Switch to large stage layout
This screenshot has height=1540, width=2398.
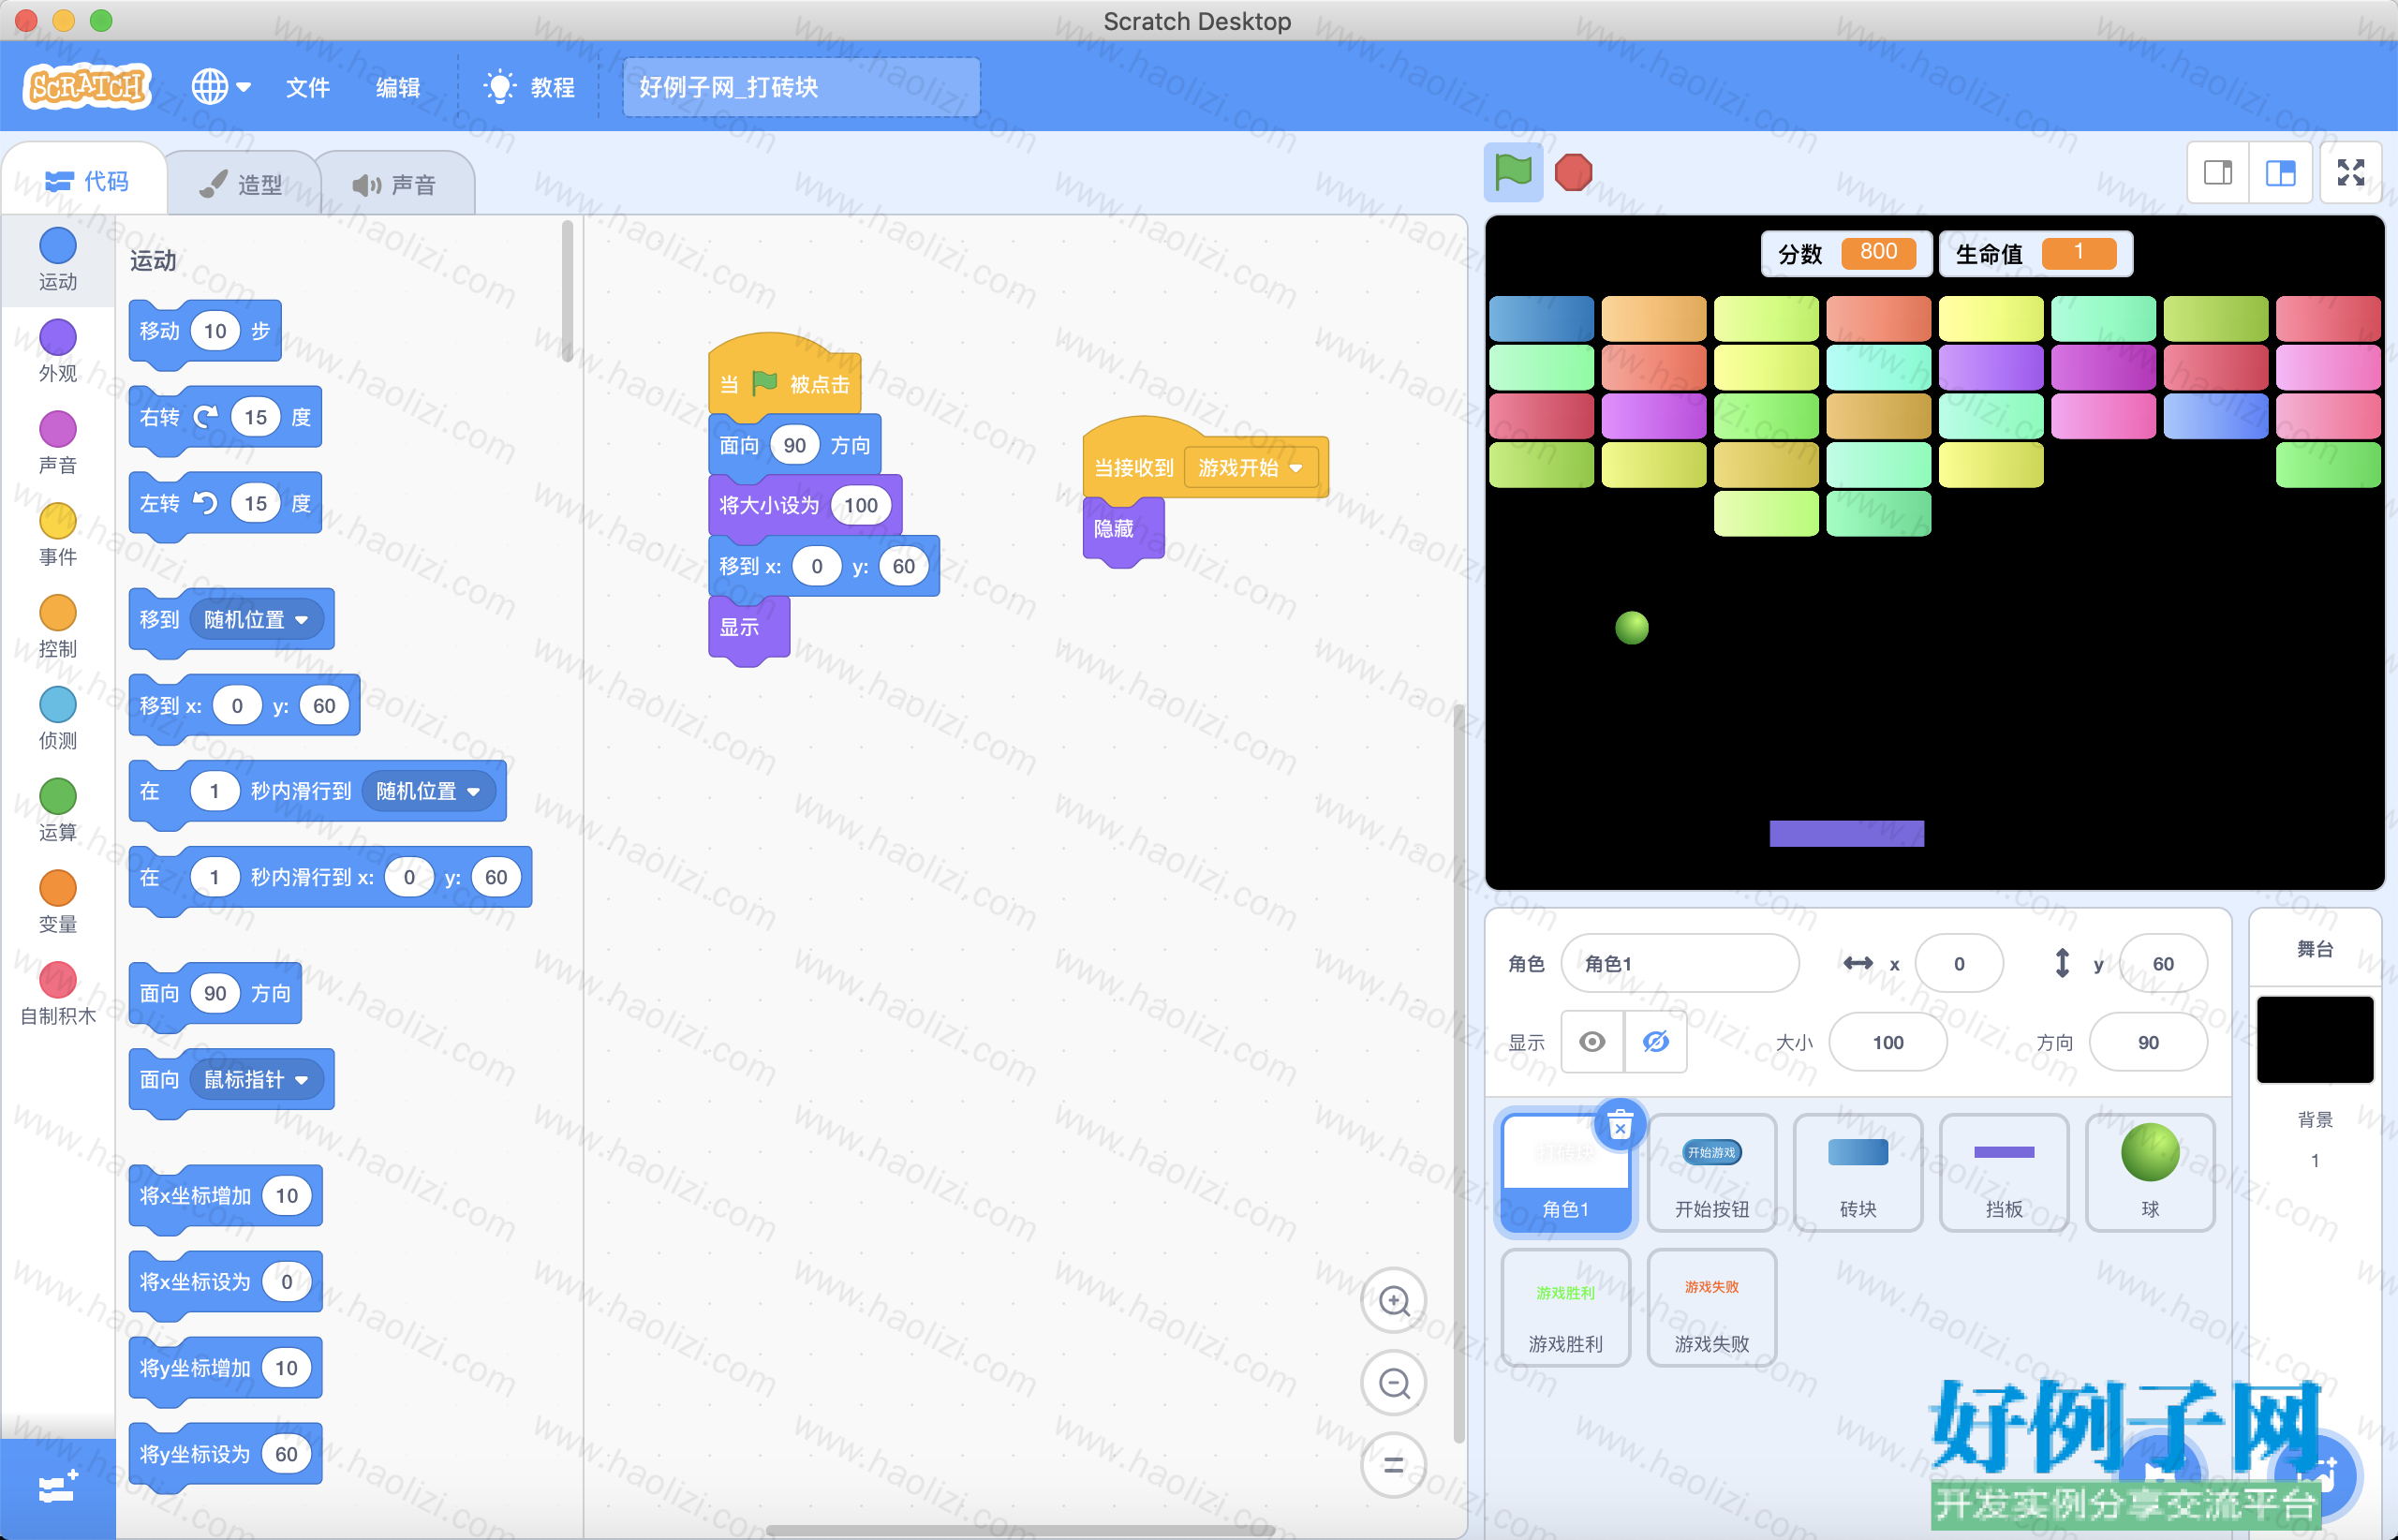tap(2280, 173)
